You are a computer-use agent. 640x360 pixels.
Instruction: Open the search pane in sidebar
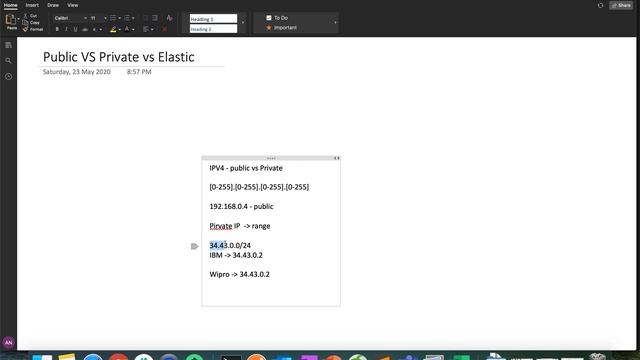click(8, 61)
